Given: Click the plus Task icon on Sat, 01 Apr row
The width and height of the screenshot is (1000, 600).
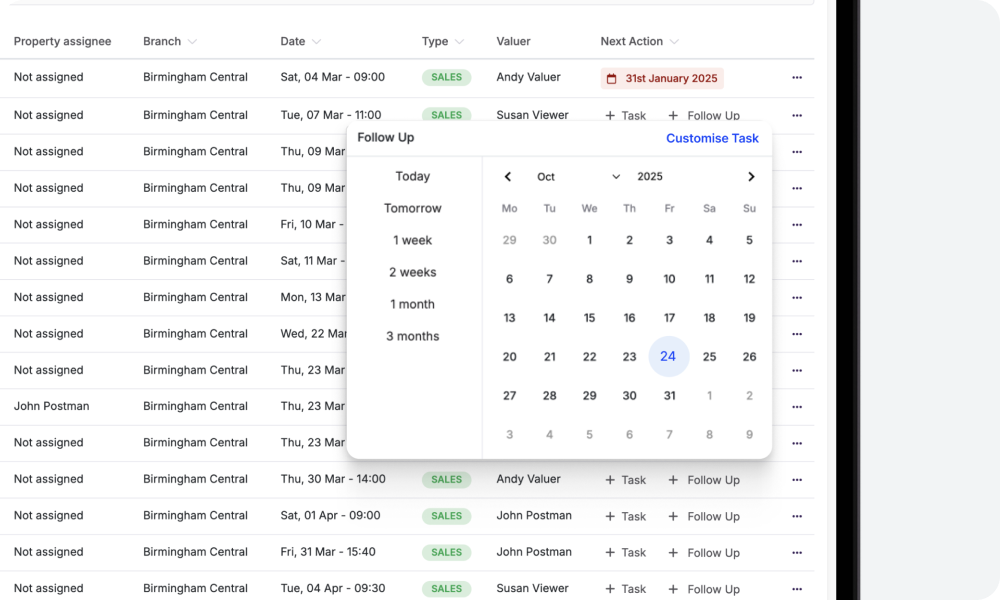Looking at the screenshot, I should pos(612,516).
